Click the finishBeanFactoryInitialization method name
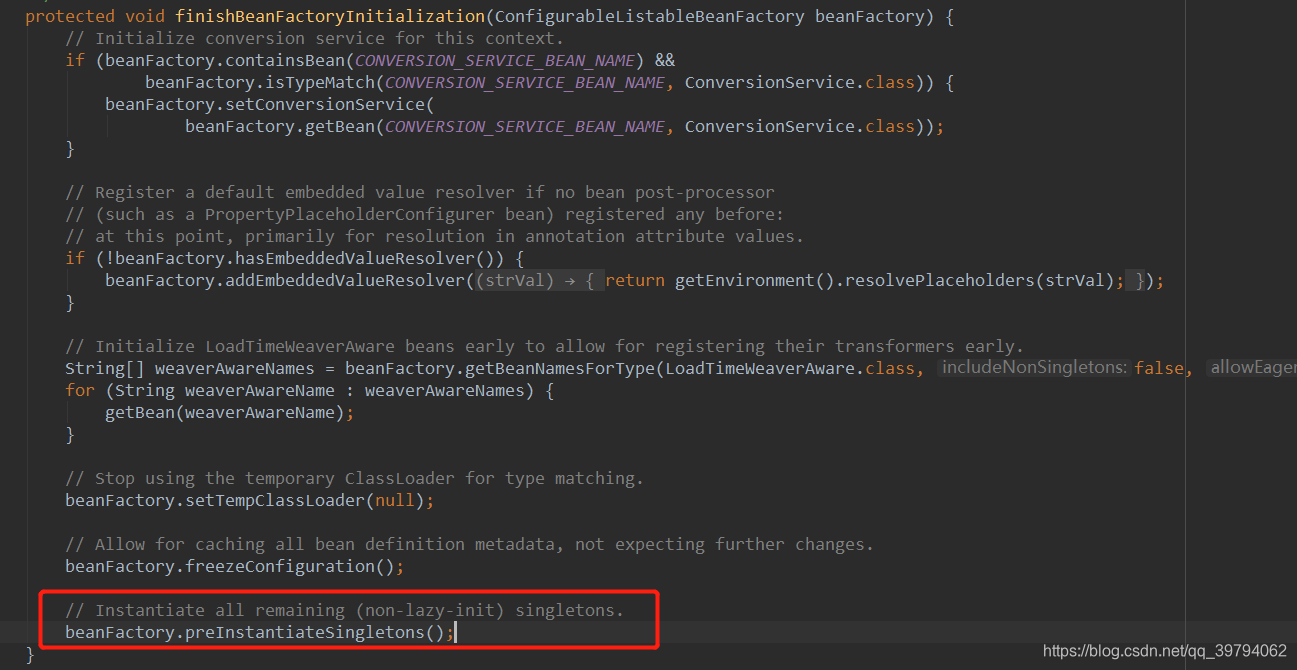 [x=330, y=16]
